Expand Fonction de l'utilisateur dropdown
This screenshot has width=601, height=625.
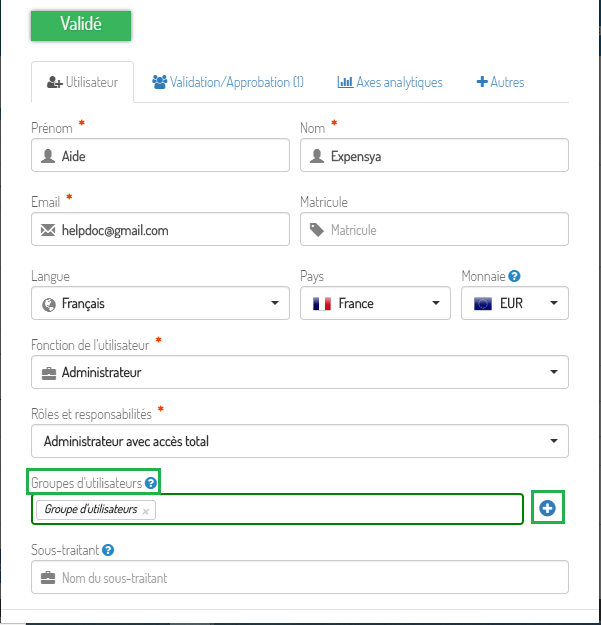click(x=300, y=372)
